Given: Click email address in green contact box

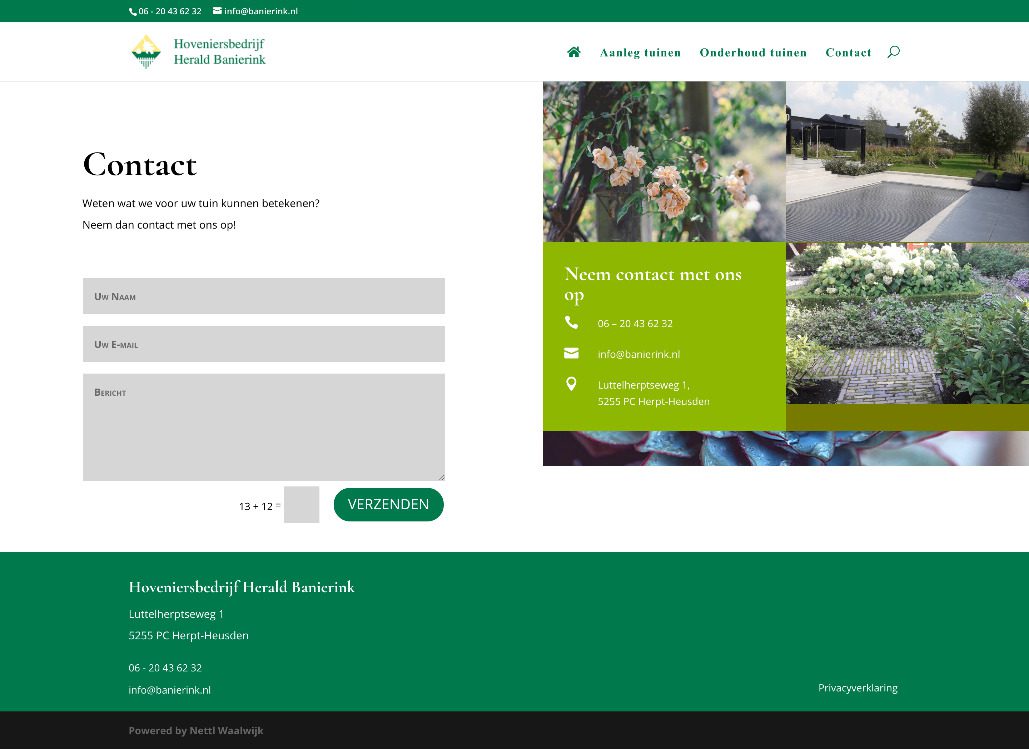Looking at the screenshot, I should click(x=639, y=354).
